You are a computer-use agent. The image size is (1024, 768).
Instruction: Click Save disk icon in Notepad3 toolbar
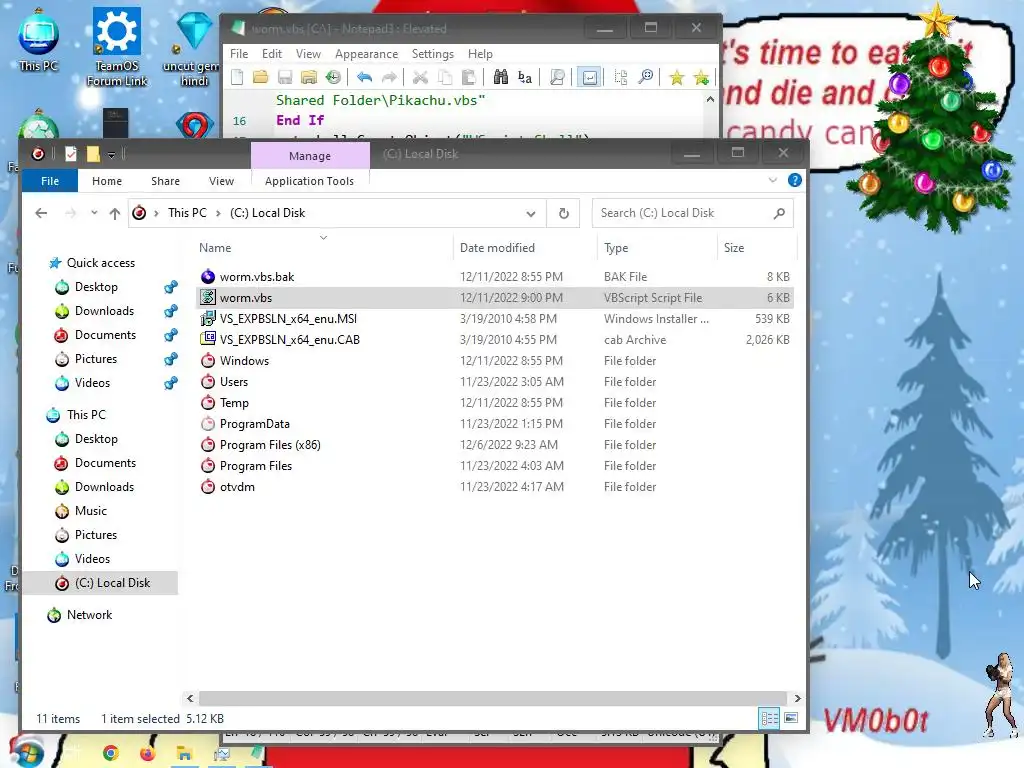(x=285, y=78)
